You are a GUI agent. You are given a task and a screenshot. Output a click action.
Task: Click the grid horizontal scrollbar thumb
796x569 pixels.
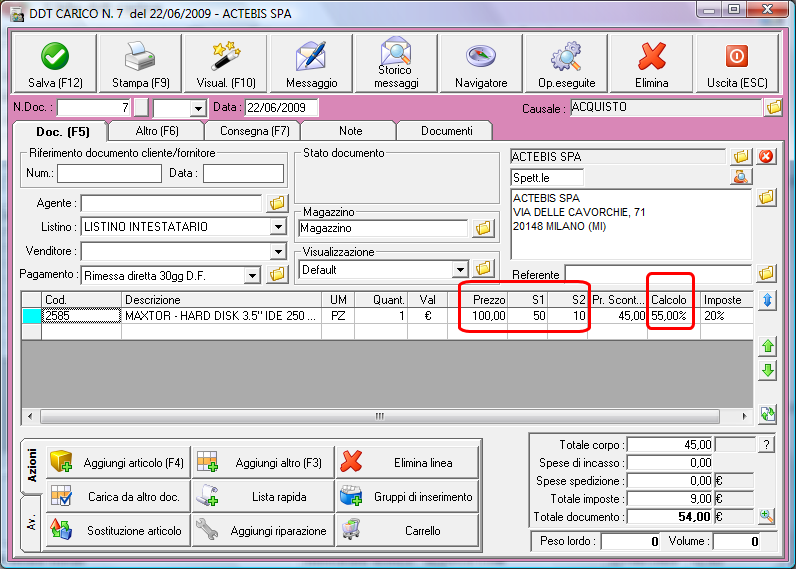(380, 416)
